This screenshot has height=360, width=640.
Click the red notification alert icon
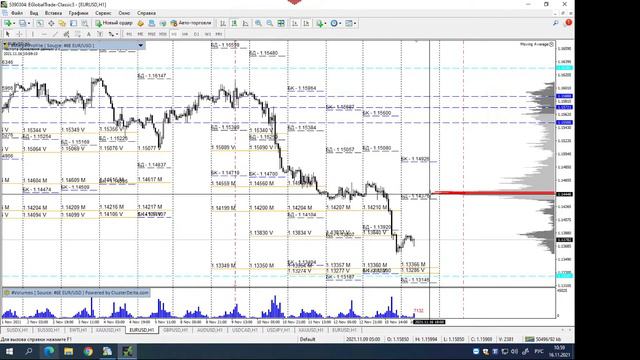[568, 23]
